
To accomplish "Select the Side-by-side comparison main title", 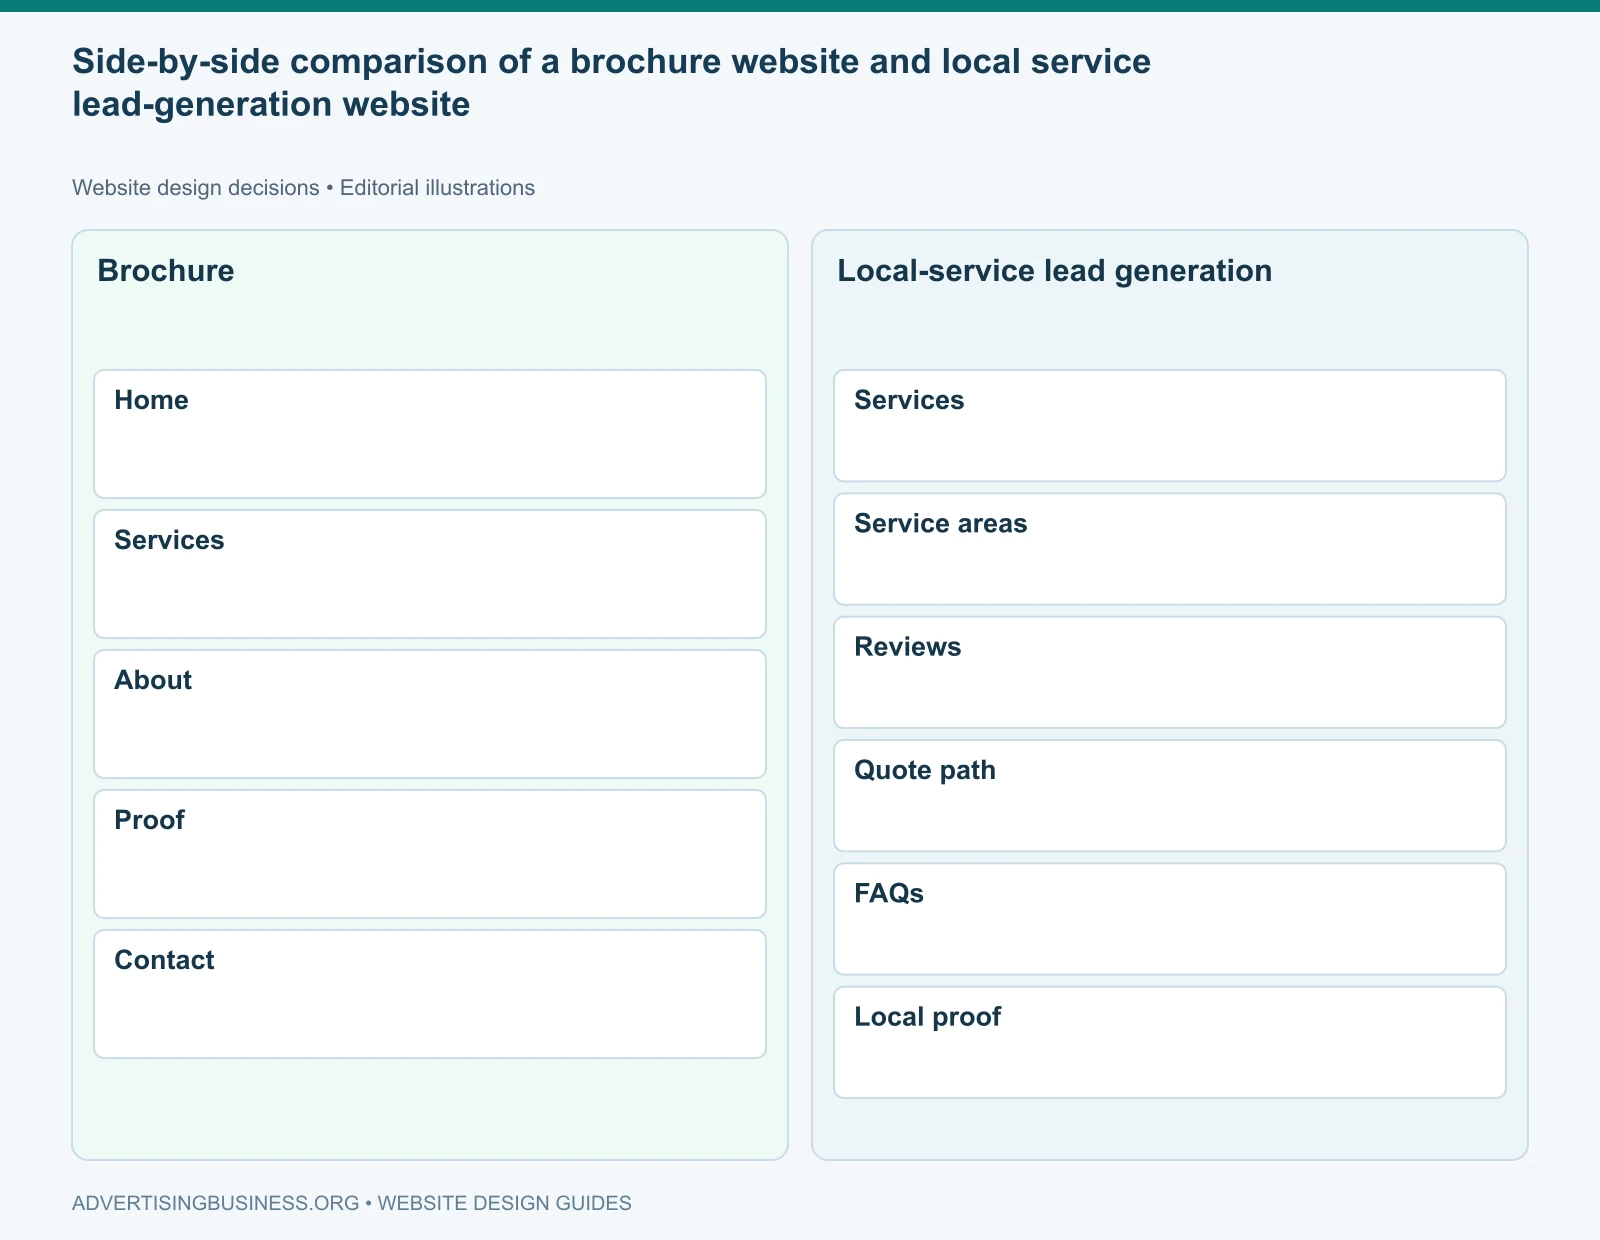I will pyautogui.click(x=612, y=83).
